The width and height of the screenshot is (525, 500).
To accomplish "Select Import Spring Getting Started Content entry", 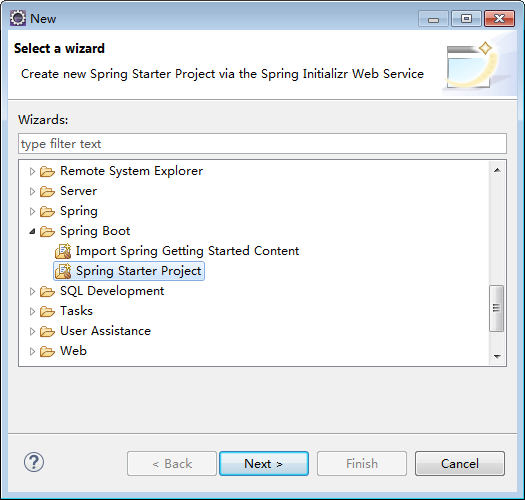I will click(x=187, y=251).
